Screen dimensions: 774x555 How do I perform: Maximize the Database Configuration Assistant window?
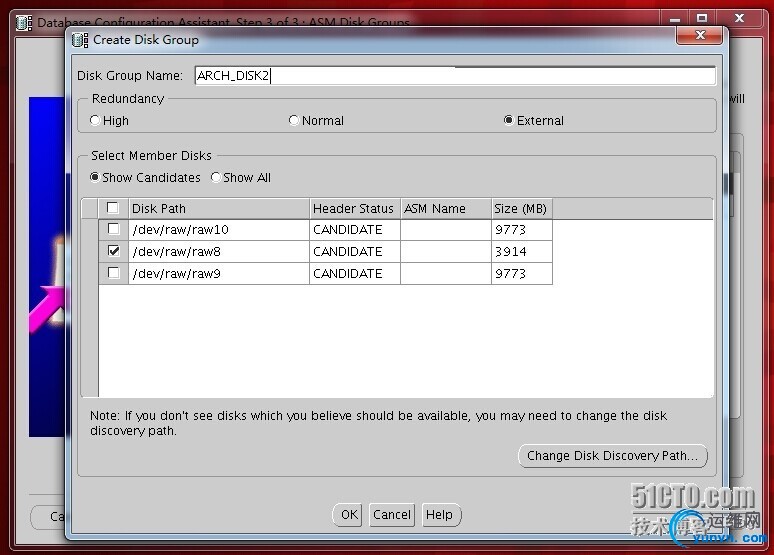[x=701, y=18]
